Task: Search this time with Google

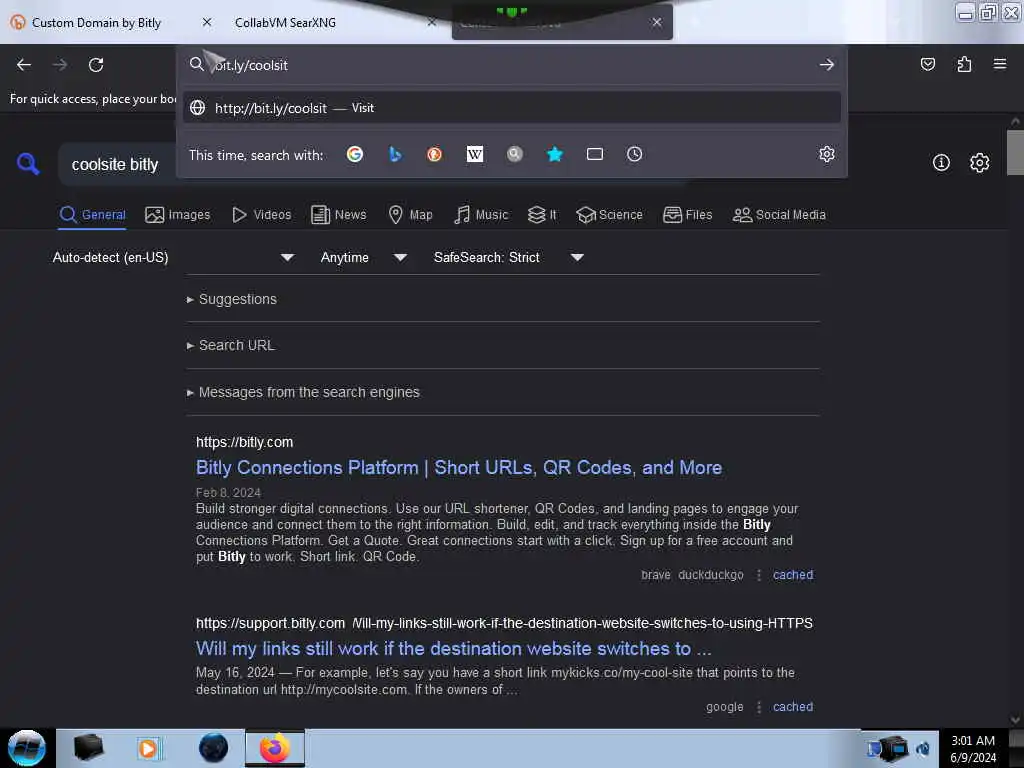Action: click(x=355, y=154)
